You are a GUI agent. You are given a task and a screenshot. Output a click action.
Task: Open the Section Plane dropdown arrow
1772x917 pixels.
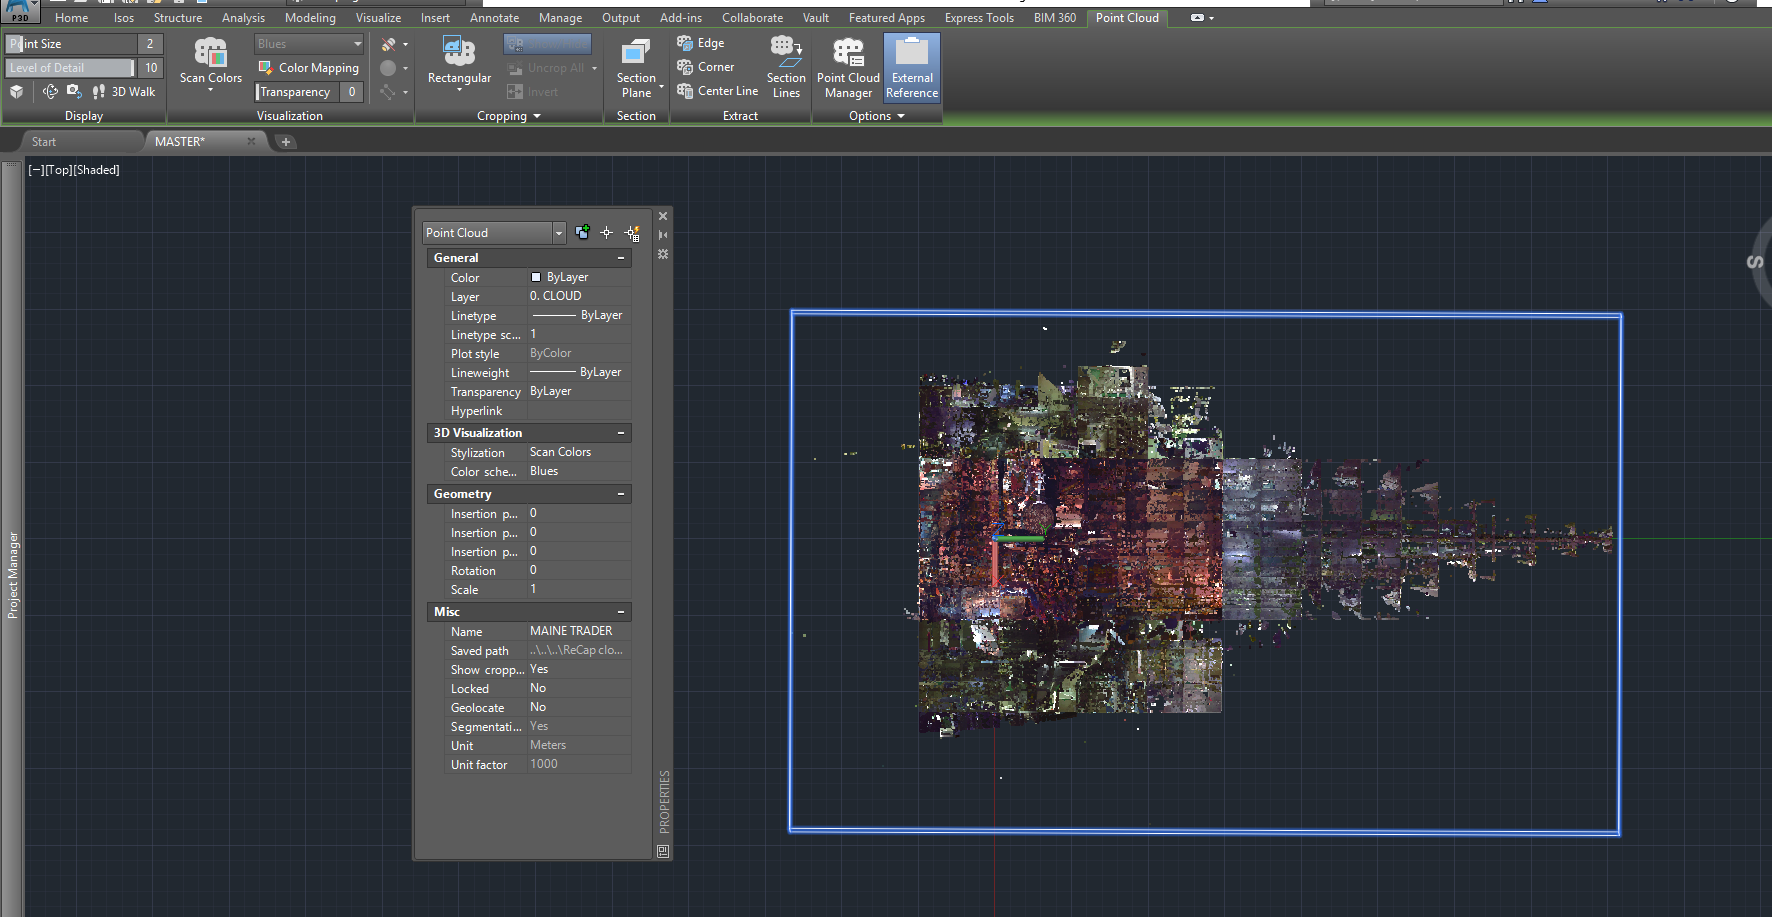tap(661, 87)
